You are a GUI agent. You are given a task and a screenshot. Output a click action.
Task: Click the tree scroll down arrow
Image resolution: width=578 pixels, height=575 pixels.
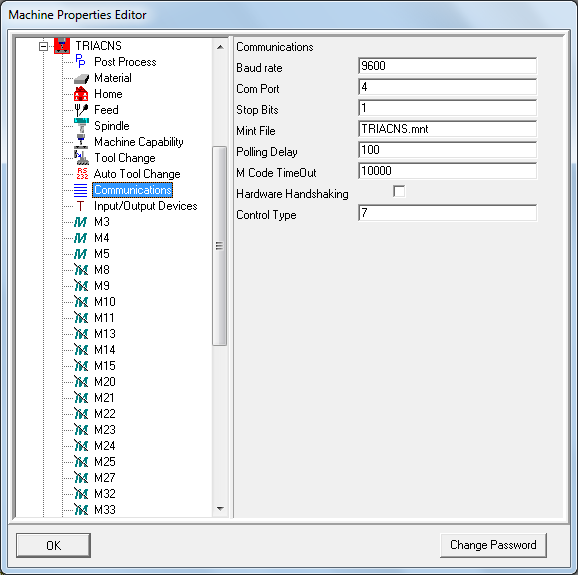[x=220, y=509]
